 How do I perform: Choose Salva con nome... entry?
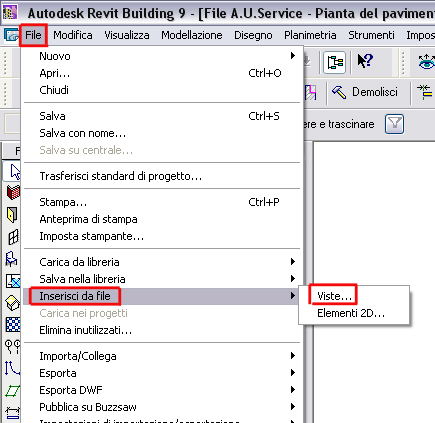(162, 133)
